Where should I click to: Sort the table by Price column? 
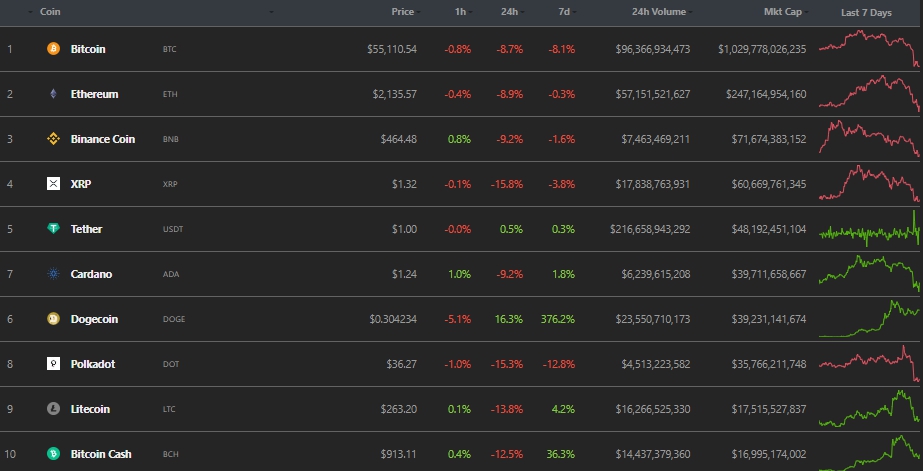pos(403,12)
